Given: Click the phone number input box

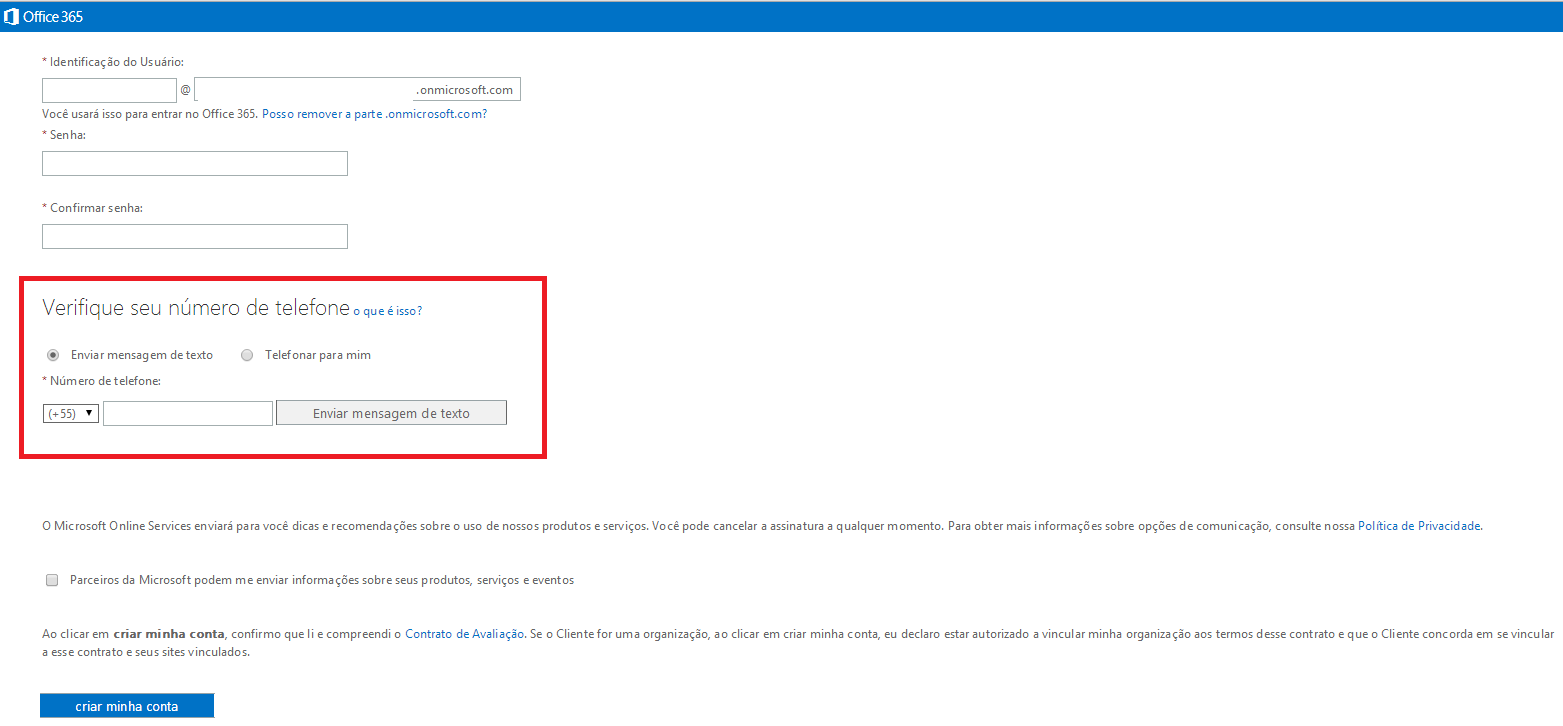Looking at the screenshot, I should point(187,413).
